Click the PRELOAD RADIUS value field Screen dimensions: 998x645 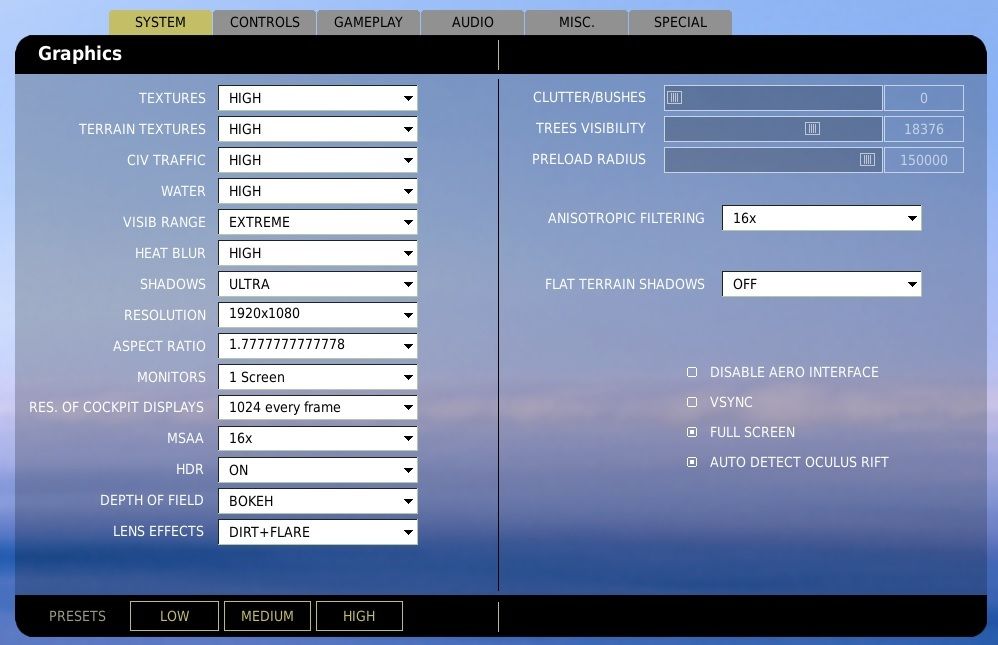point(923,160)
